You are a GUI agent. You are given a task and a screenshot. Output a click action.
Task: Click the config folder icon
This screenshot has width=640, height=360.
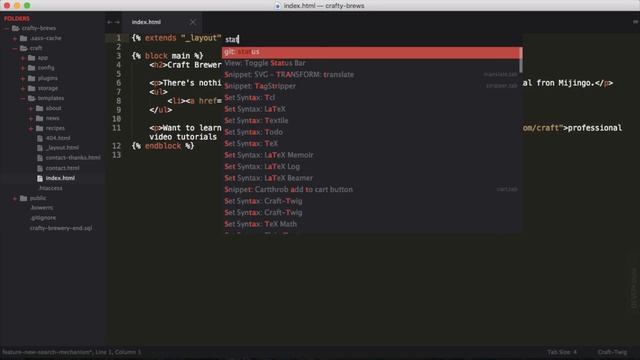coord(31,68)
